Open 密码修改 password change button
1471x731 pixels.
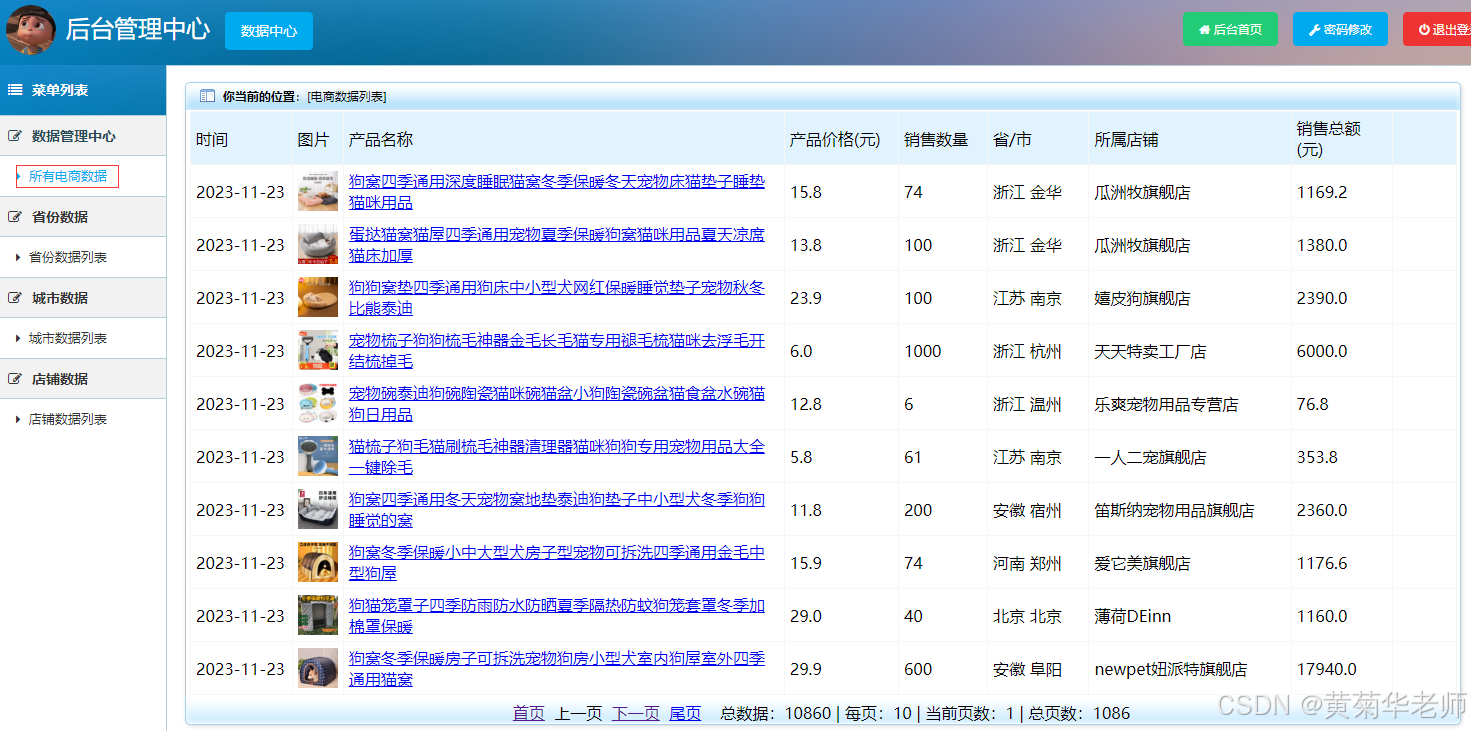click(x=1340, y=29)
